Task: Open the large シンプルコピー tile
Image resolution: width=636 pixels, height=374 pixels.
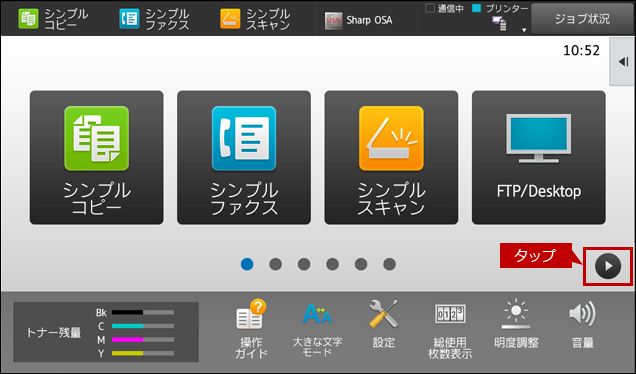Action: pos(97,157)
